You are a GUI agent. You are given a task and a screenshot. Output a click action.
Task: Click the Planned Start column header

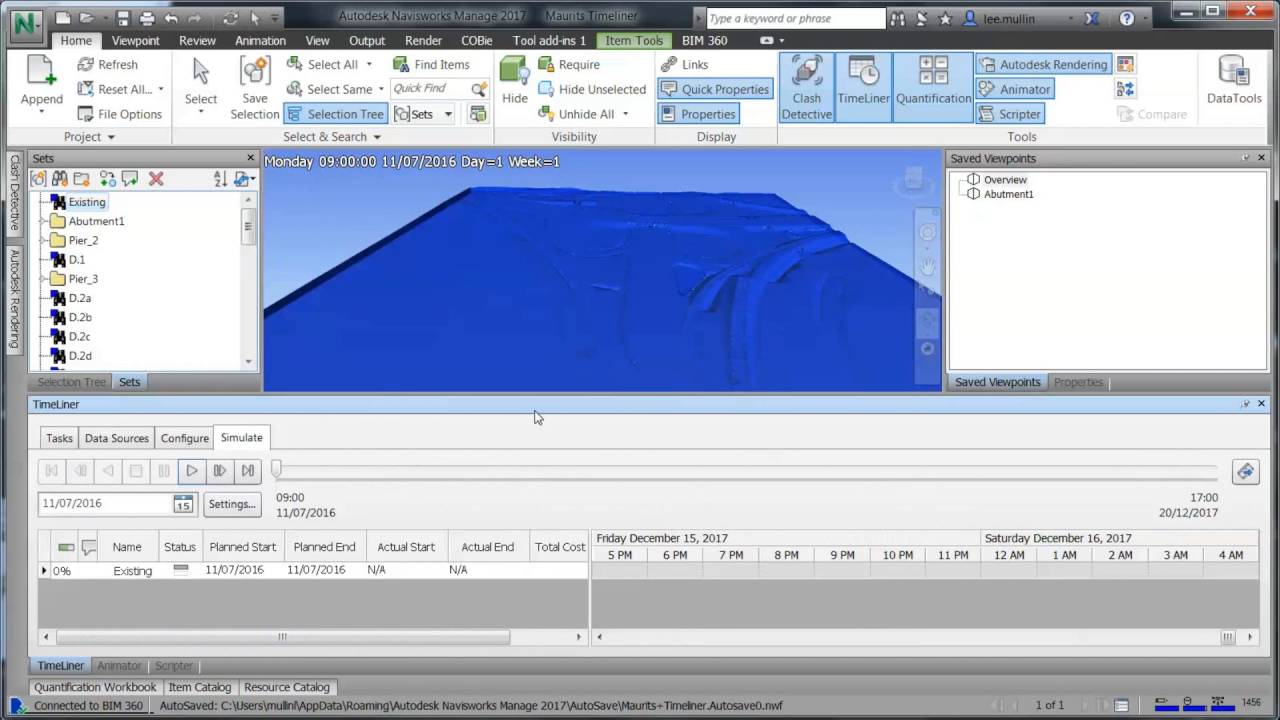[x=243, y=547]
